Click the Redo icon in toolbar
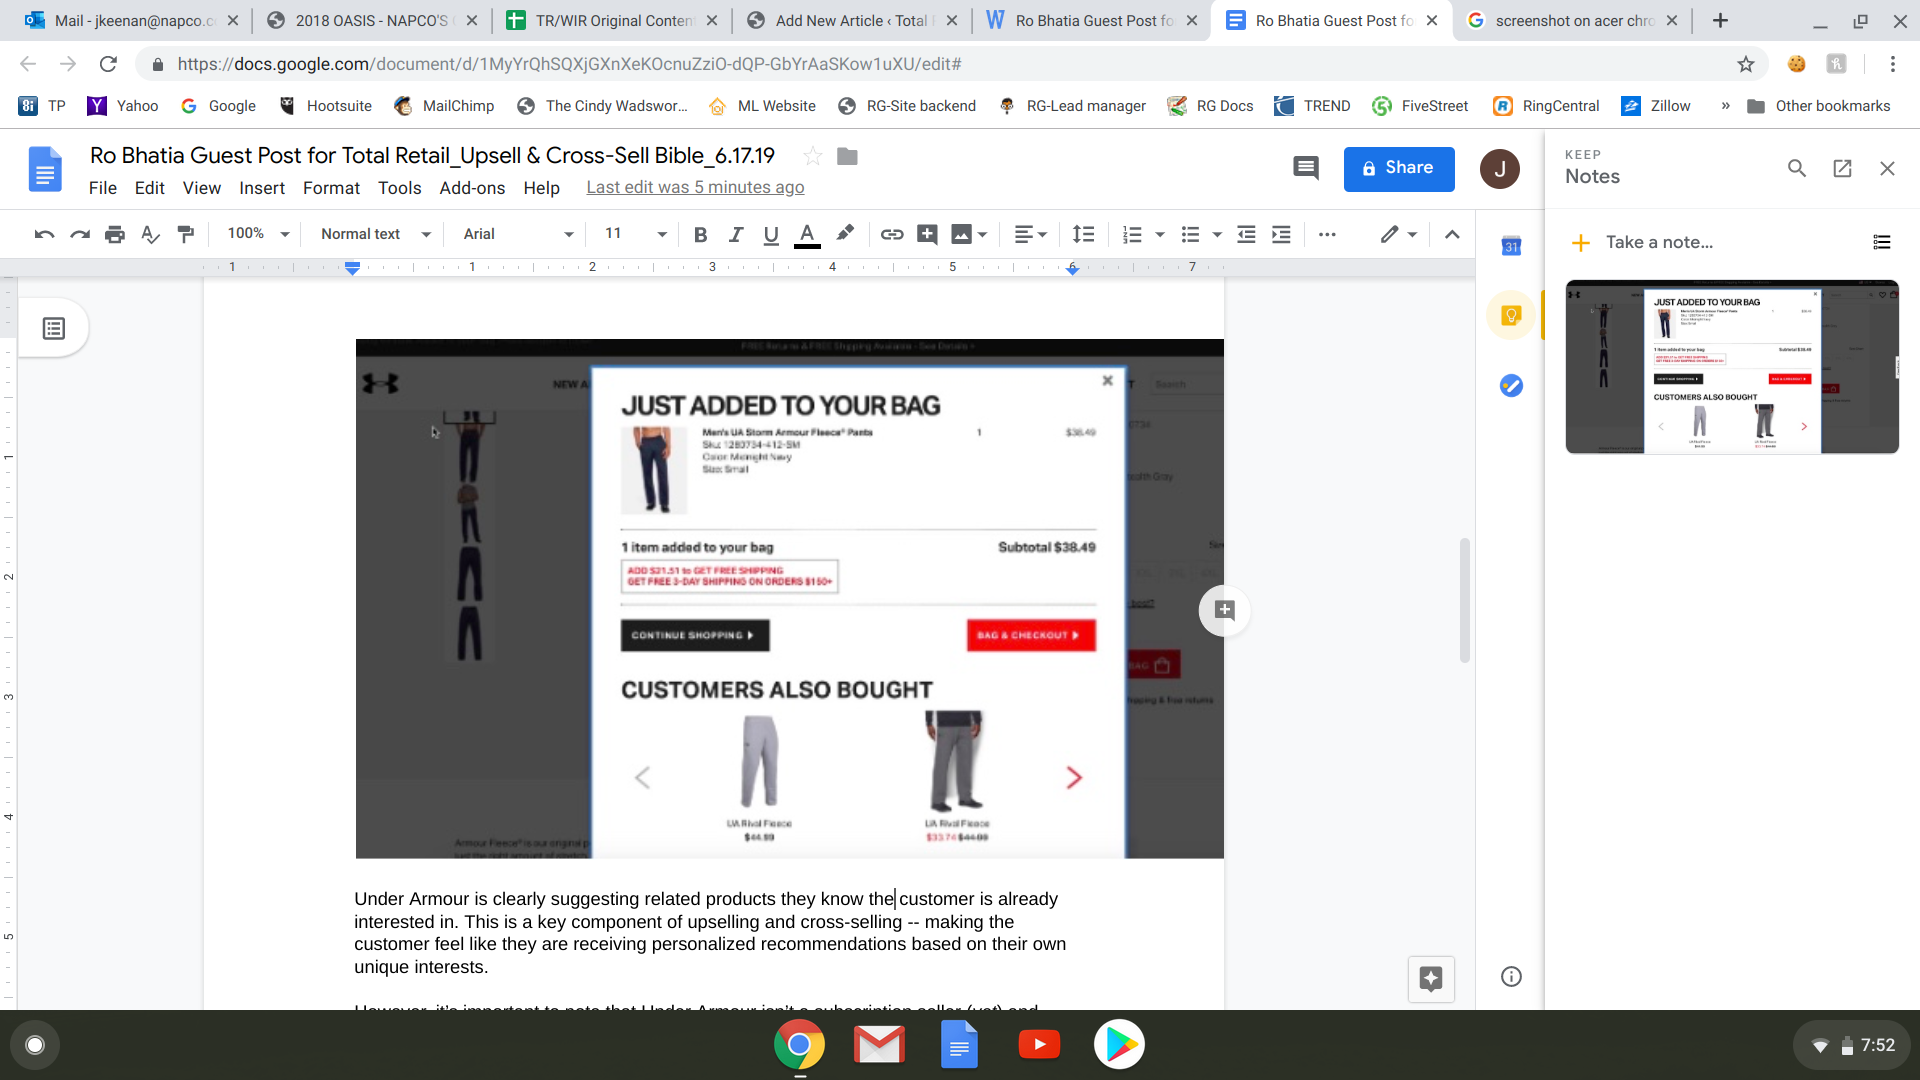This screenshot has height=1080, width=1920. point(80,234)
